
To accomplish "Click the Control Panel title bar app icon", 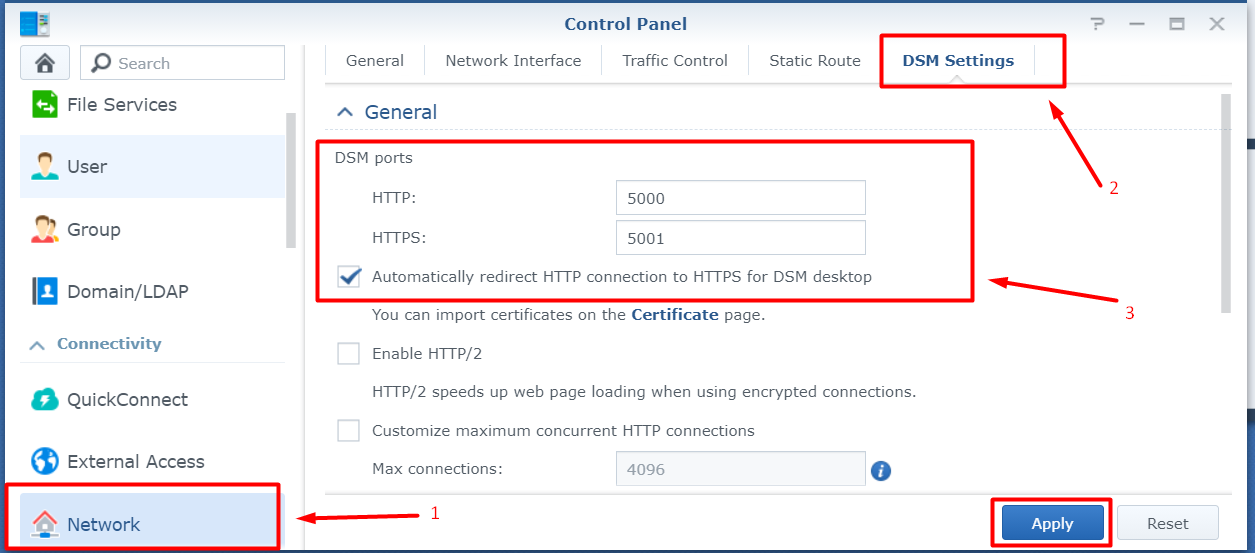I will click(x=35, y=23).
